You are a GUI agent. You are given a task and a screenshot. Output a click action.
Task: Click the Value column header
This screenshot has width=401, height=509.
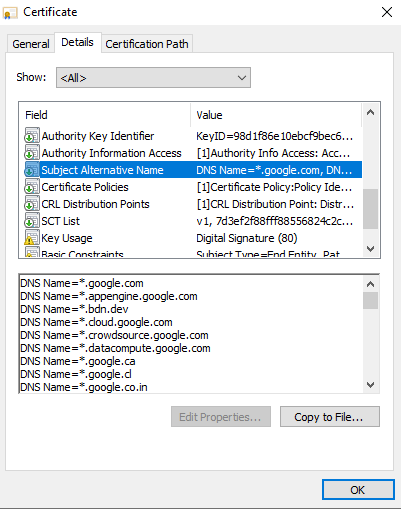pyautogui.click(x=276, y=115)
